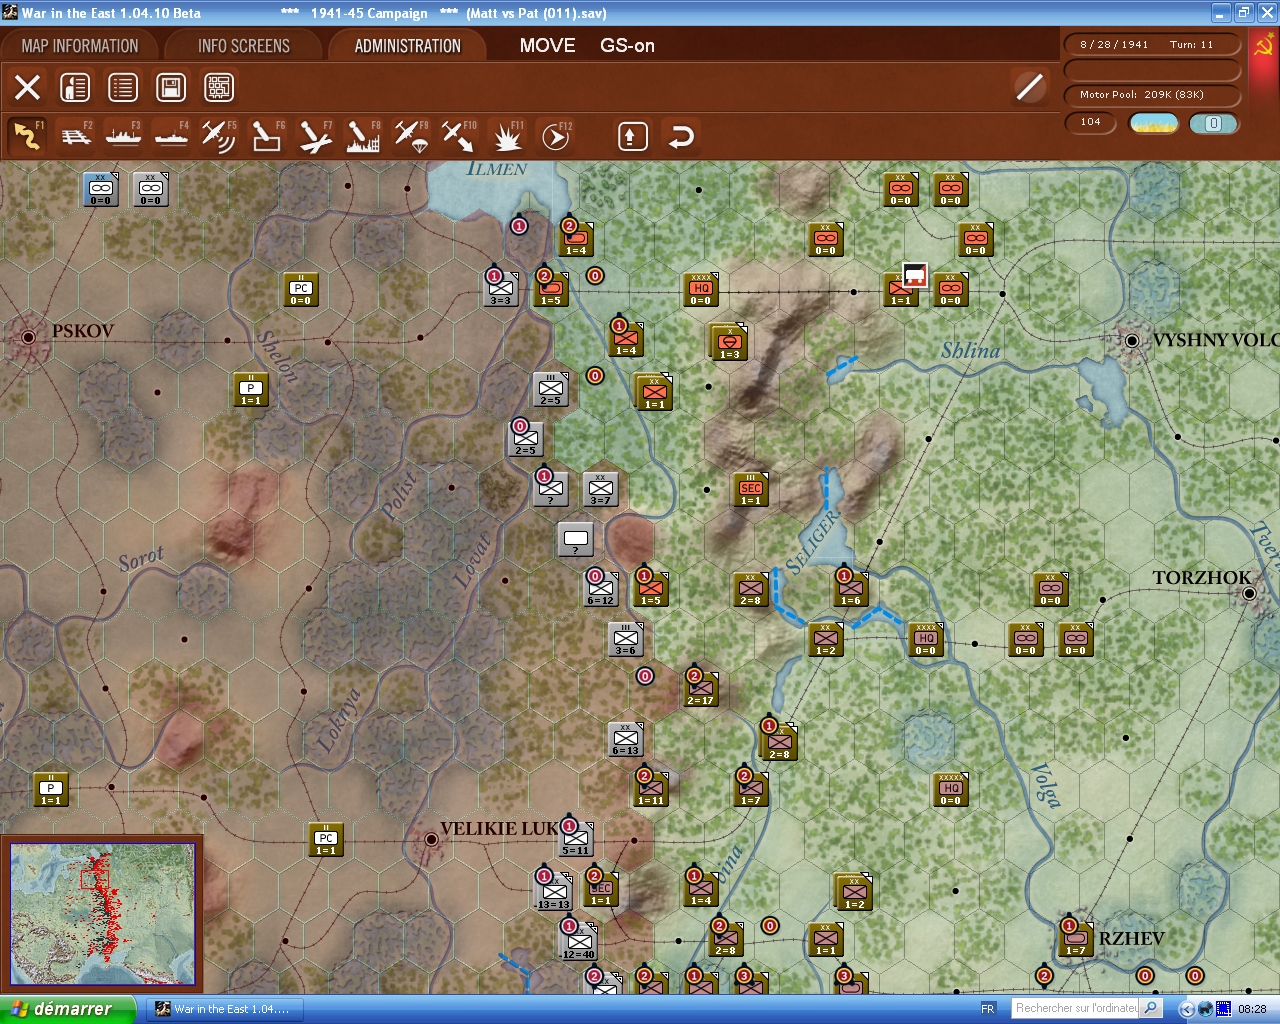Click the up-arrow box icon
The width and height of the screenshot is (1280, 1024).
[x=632, y=136]
